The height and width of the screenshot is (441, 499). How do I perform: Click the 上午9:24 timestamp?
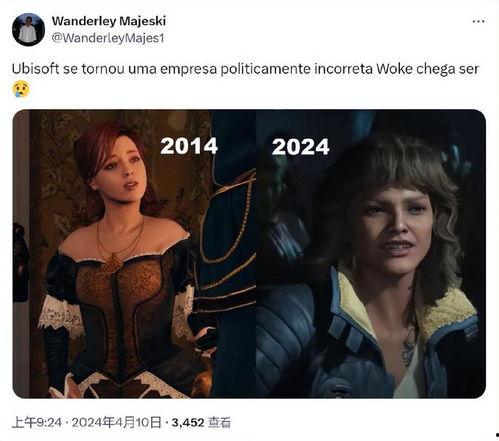click(x=37, y=423)
